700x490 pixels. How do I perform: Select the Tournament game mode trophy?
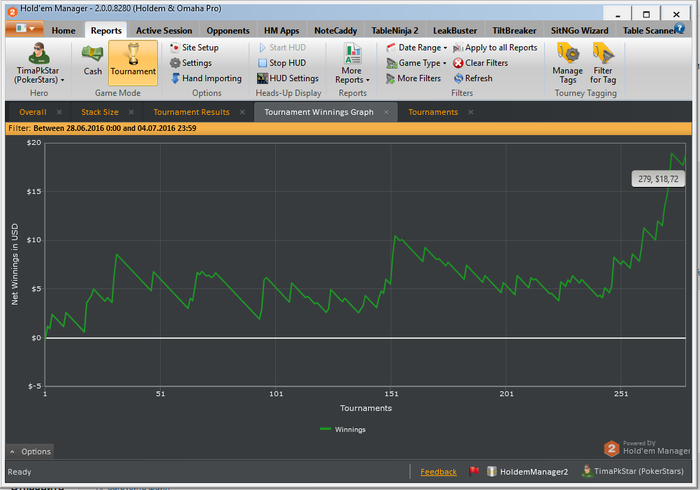(x=133, y=62)
